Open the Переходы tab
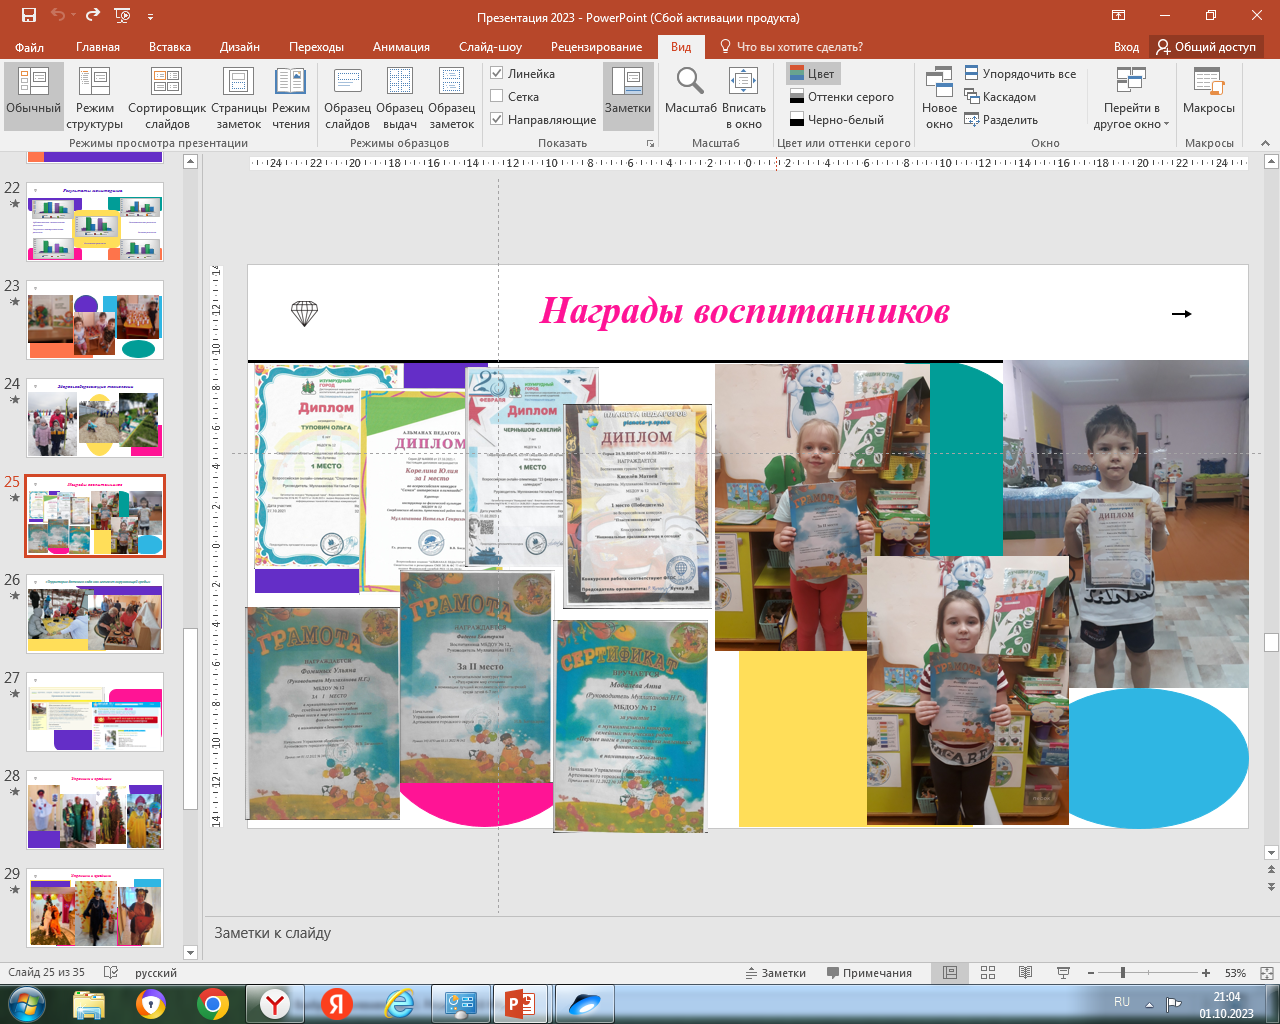Screen dimensions: 1280x1024 click(x=316, y=47)
